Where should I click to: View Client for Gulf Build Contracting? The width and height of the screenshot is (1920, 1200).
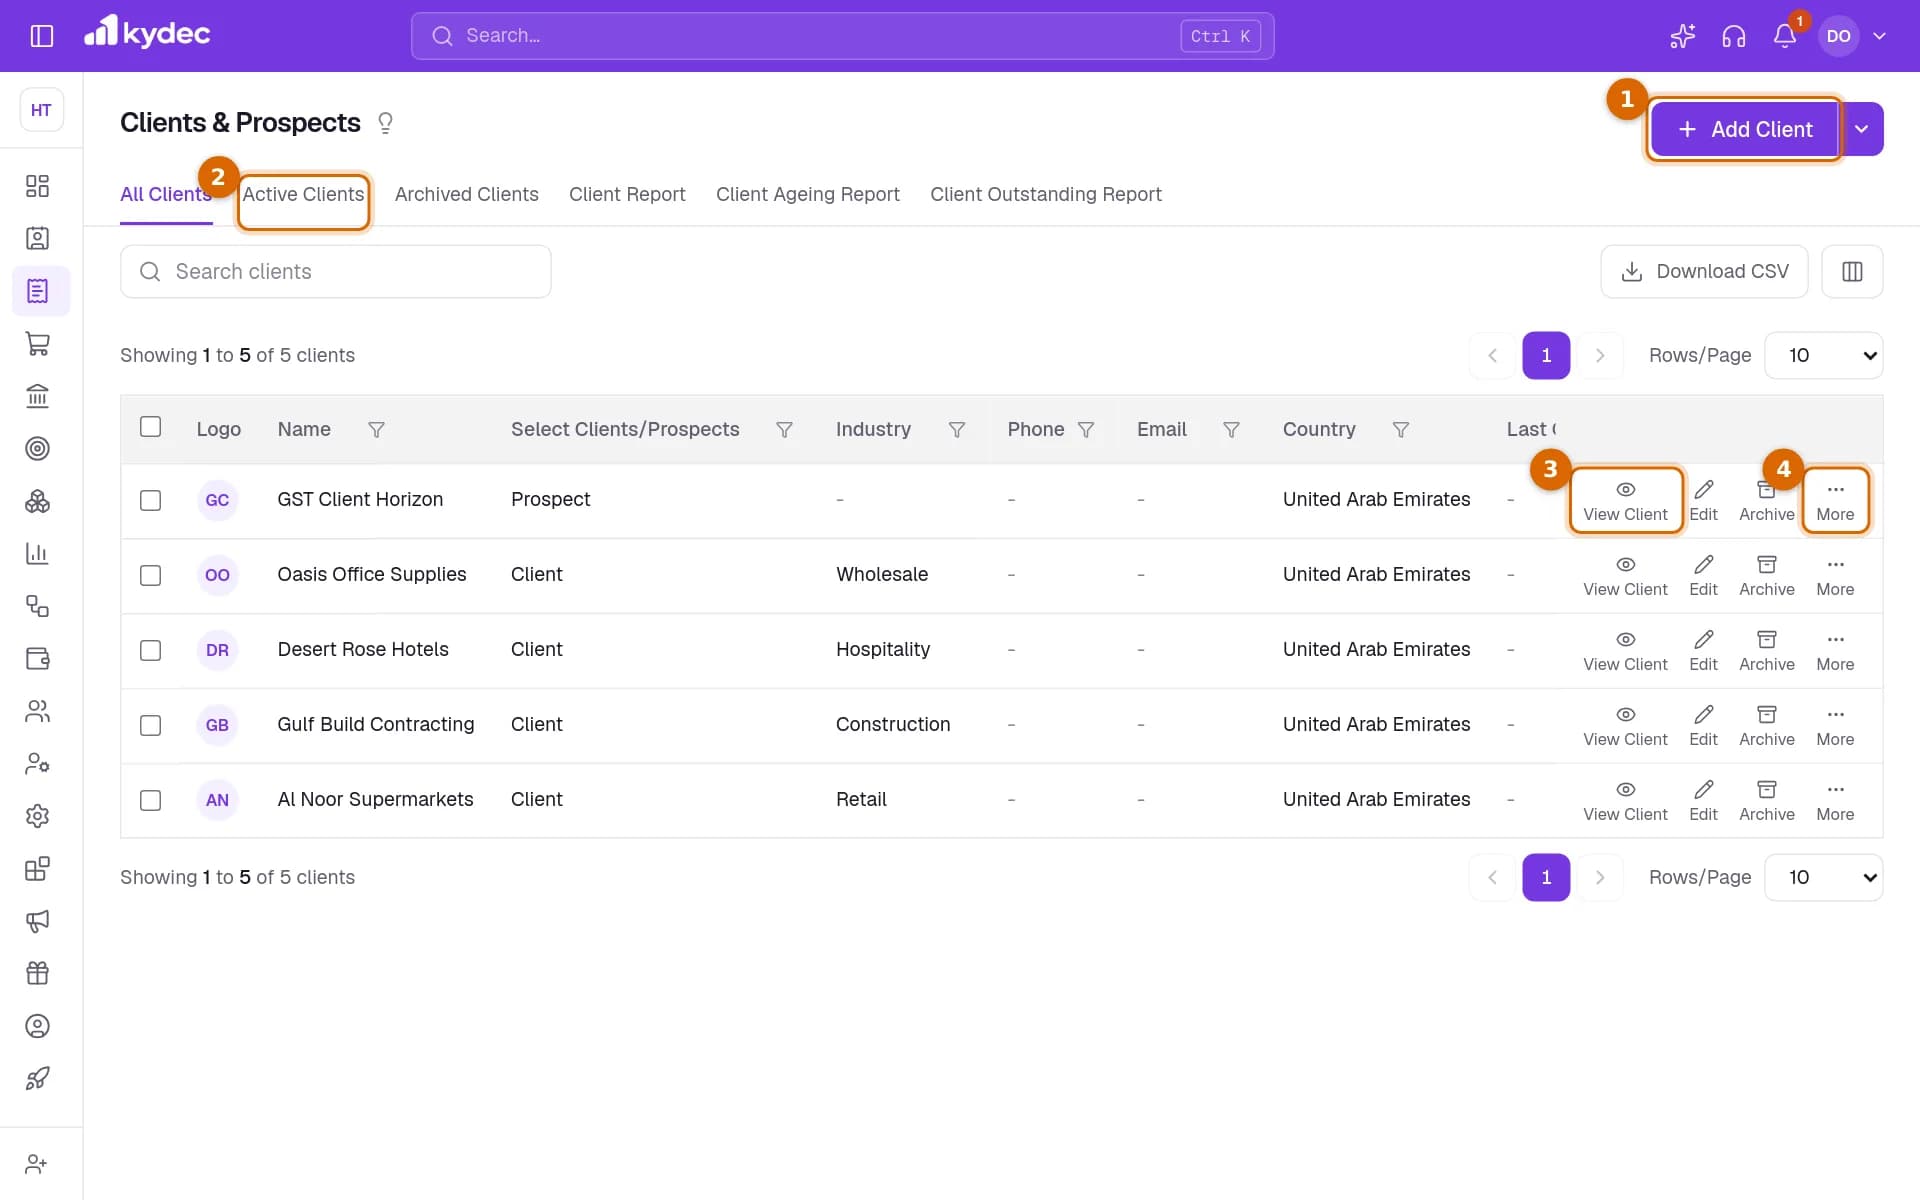click(x=1625, y=725)
